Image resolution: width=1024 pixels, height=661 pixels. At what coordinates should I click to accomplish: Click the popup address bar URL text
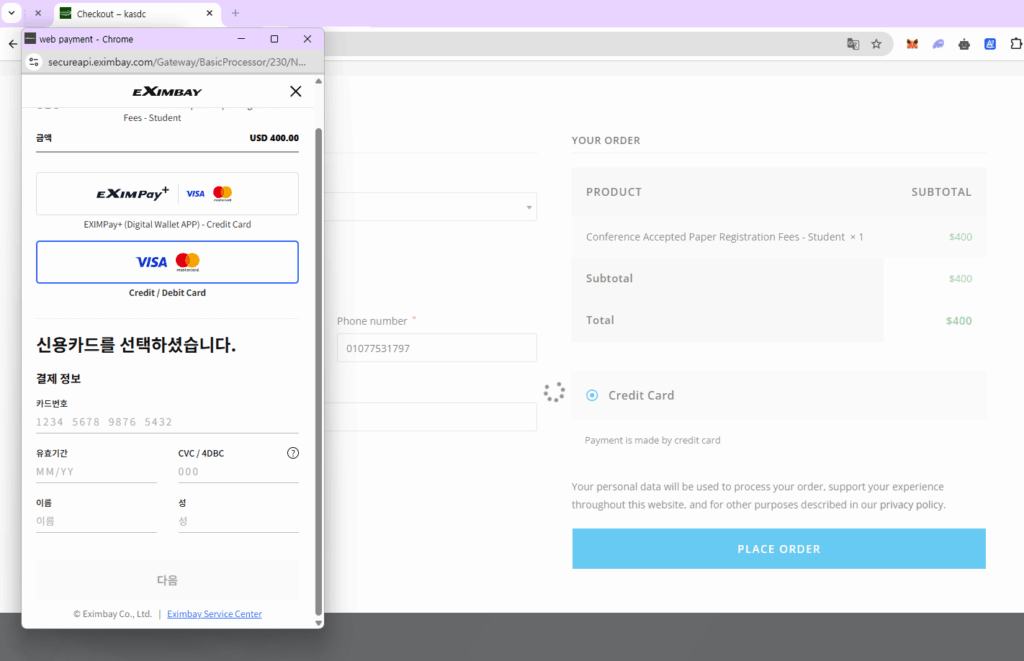pos(176,62)
